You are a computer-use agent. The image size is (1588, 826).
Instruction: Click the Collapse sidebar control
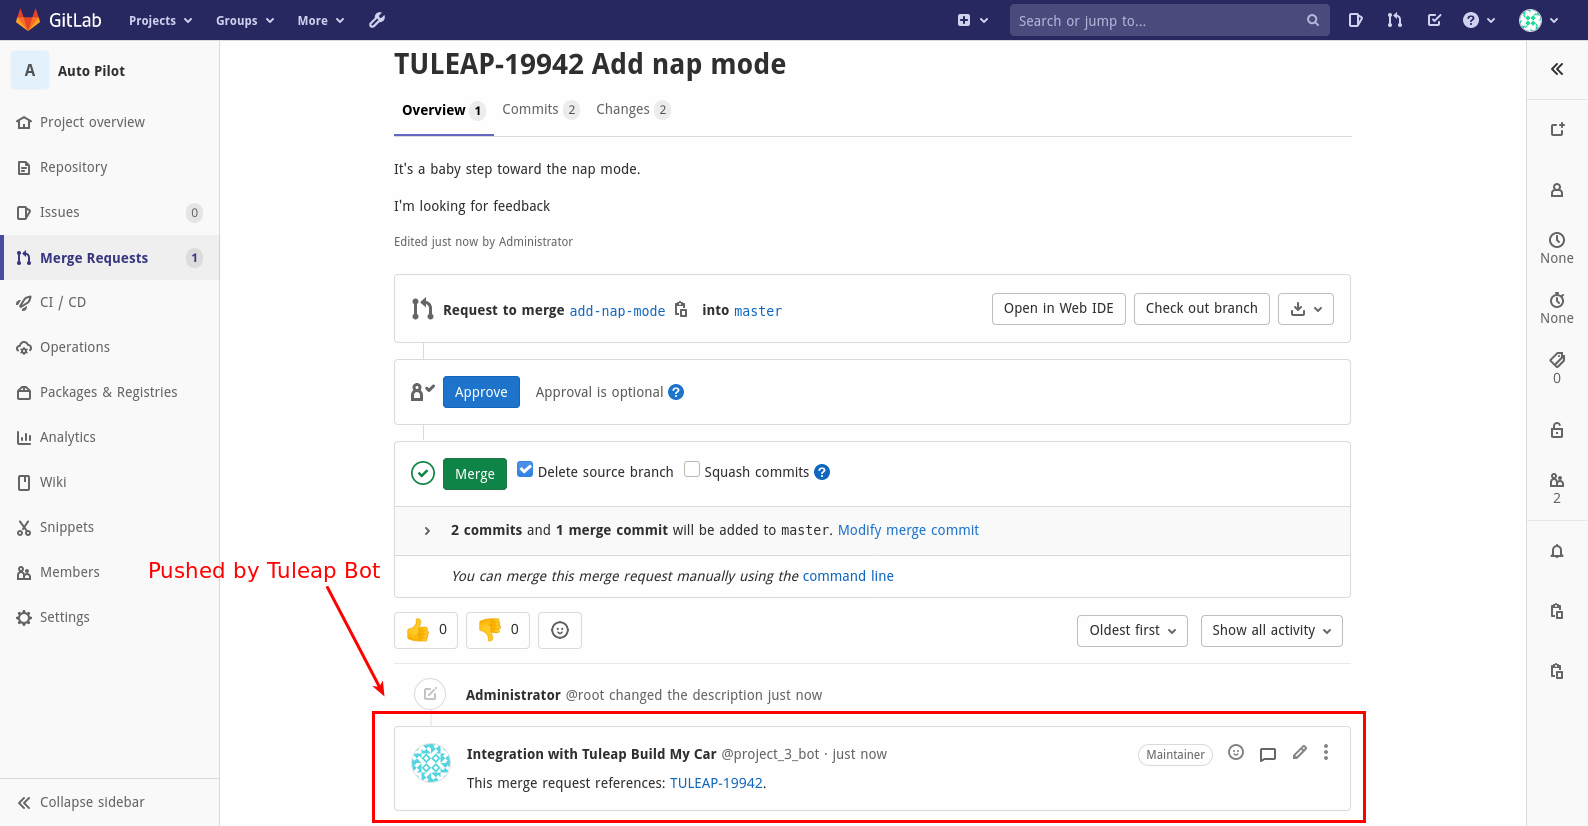82,802
